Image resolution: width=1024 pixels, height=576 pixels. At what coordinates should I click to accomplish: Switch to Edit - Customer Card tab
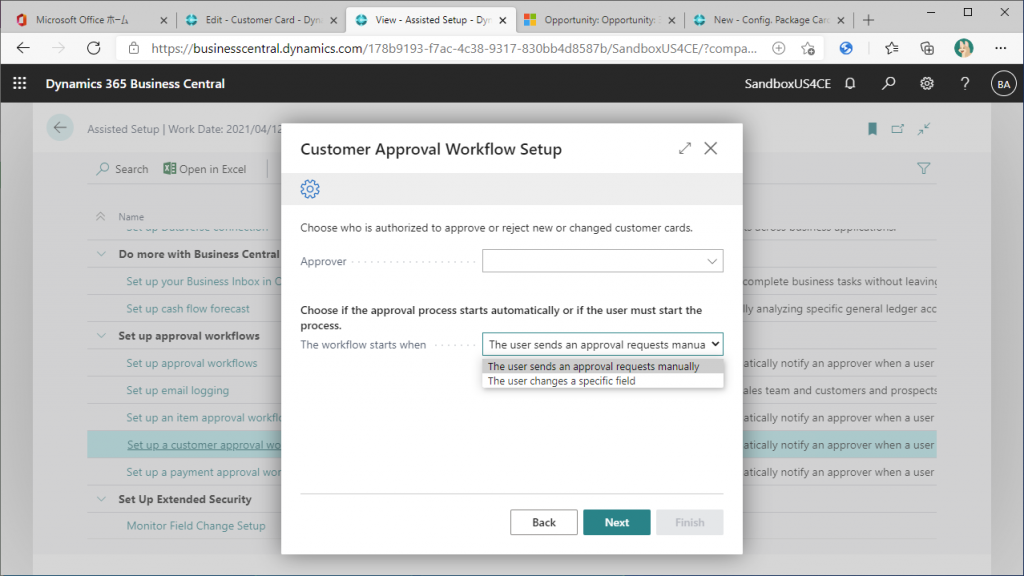click(x=263, y=20)
